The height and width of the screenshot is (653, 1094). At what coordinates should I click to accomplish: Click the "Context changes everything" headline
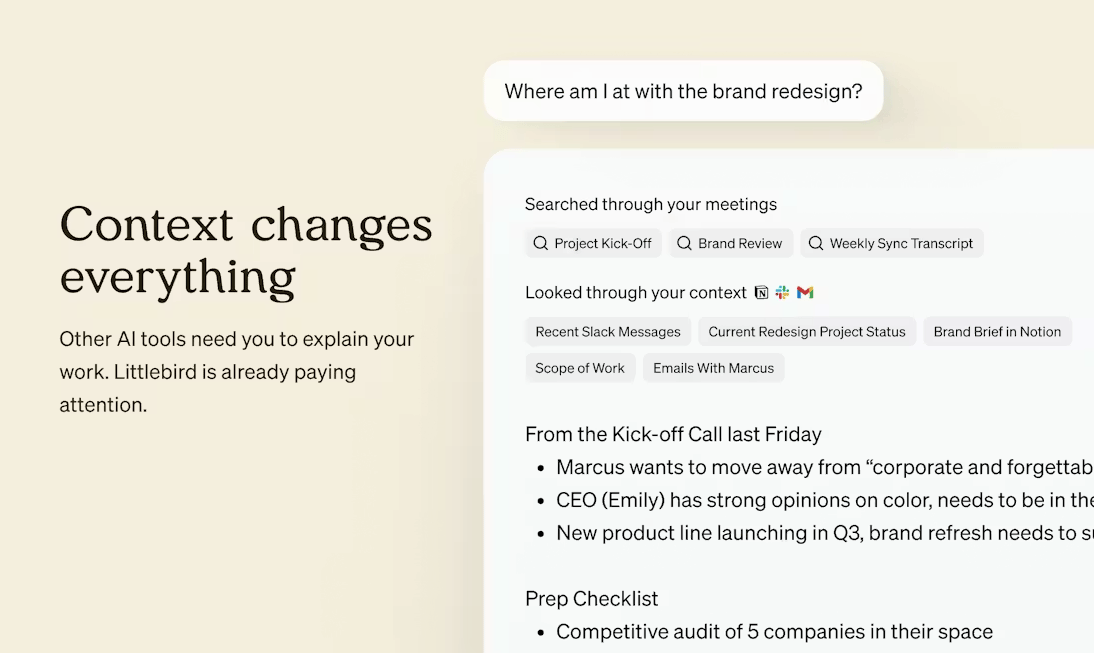pos(246,250)
